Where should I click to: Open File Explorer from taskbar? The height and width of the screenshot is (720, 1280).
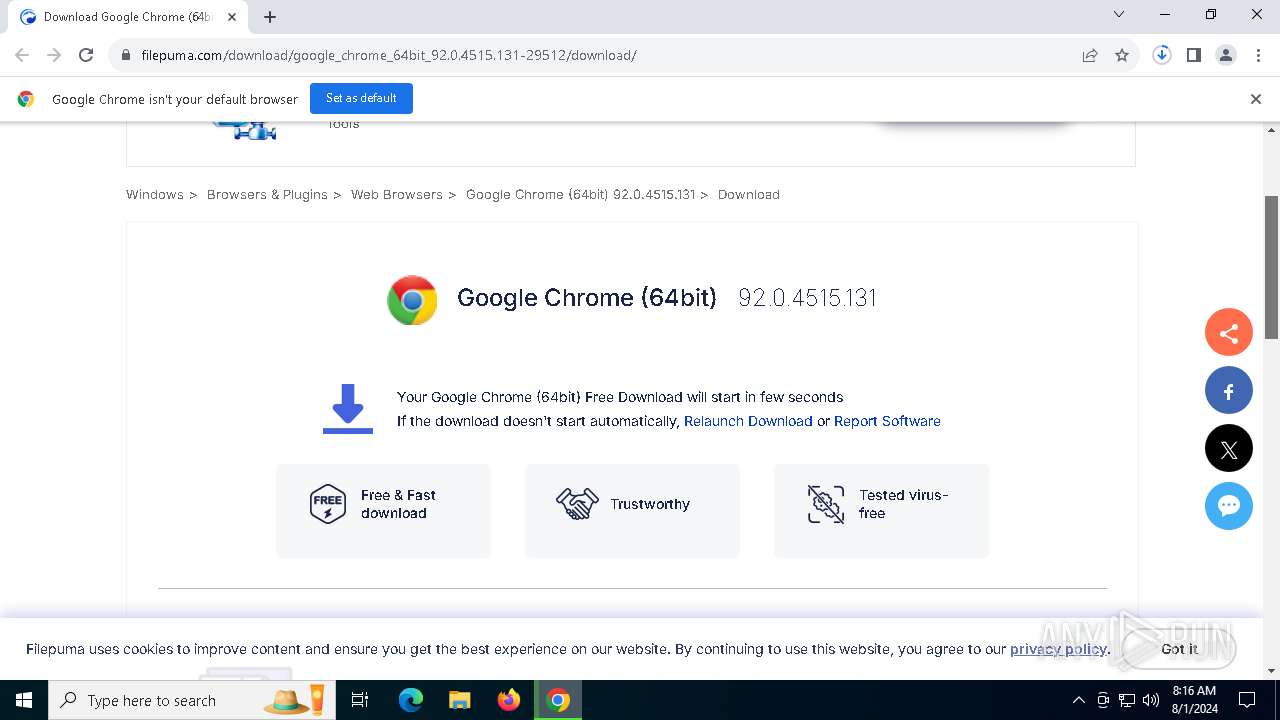coord(459,700)
